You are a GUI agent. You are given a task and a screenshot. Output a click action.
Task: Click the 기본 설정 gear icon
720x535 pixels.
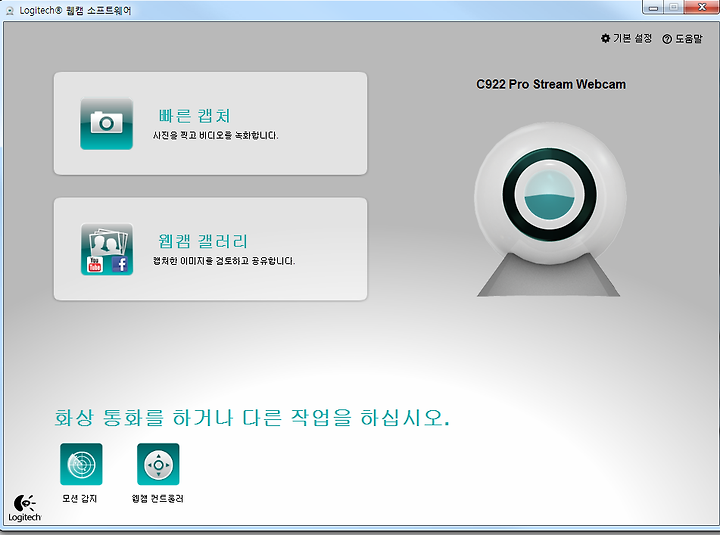(605, 38)
